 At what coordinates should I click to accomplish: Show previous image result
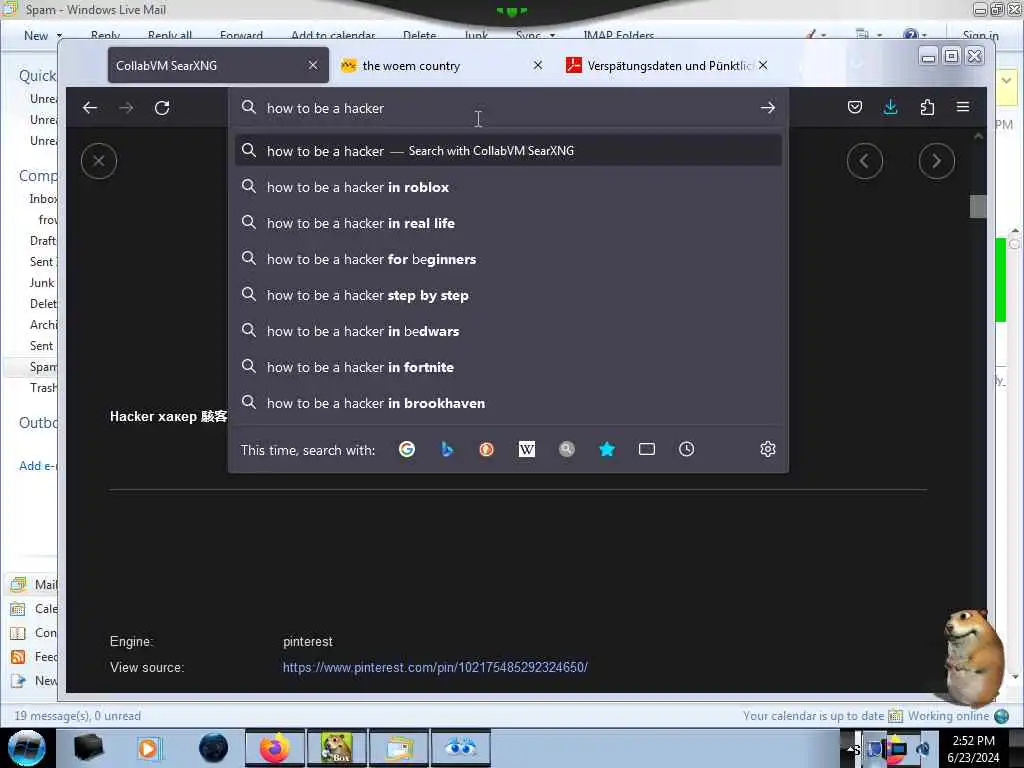(x=865, y=161)
